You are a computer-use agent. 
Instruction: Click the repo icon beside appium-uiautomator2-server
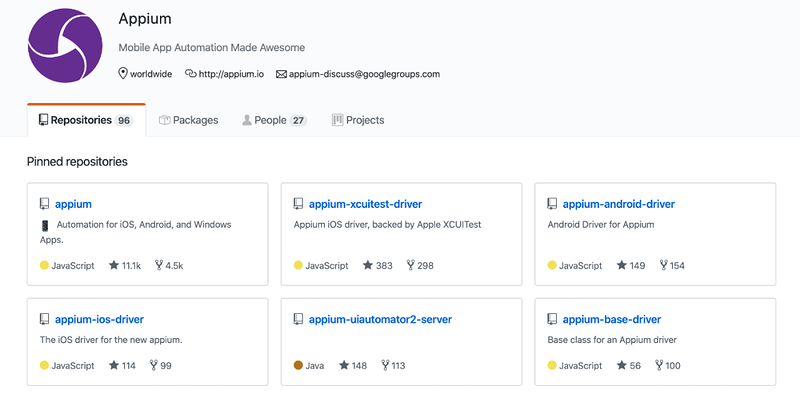pos(298,319)
